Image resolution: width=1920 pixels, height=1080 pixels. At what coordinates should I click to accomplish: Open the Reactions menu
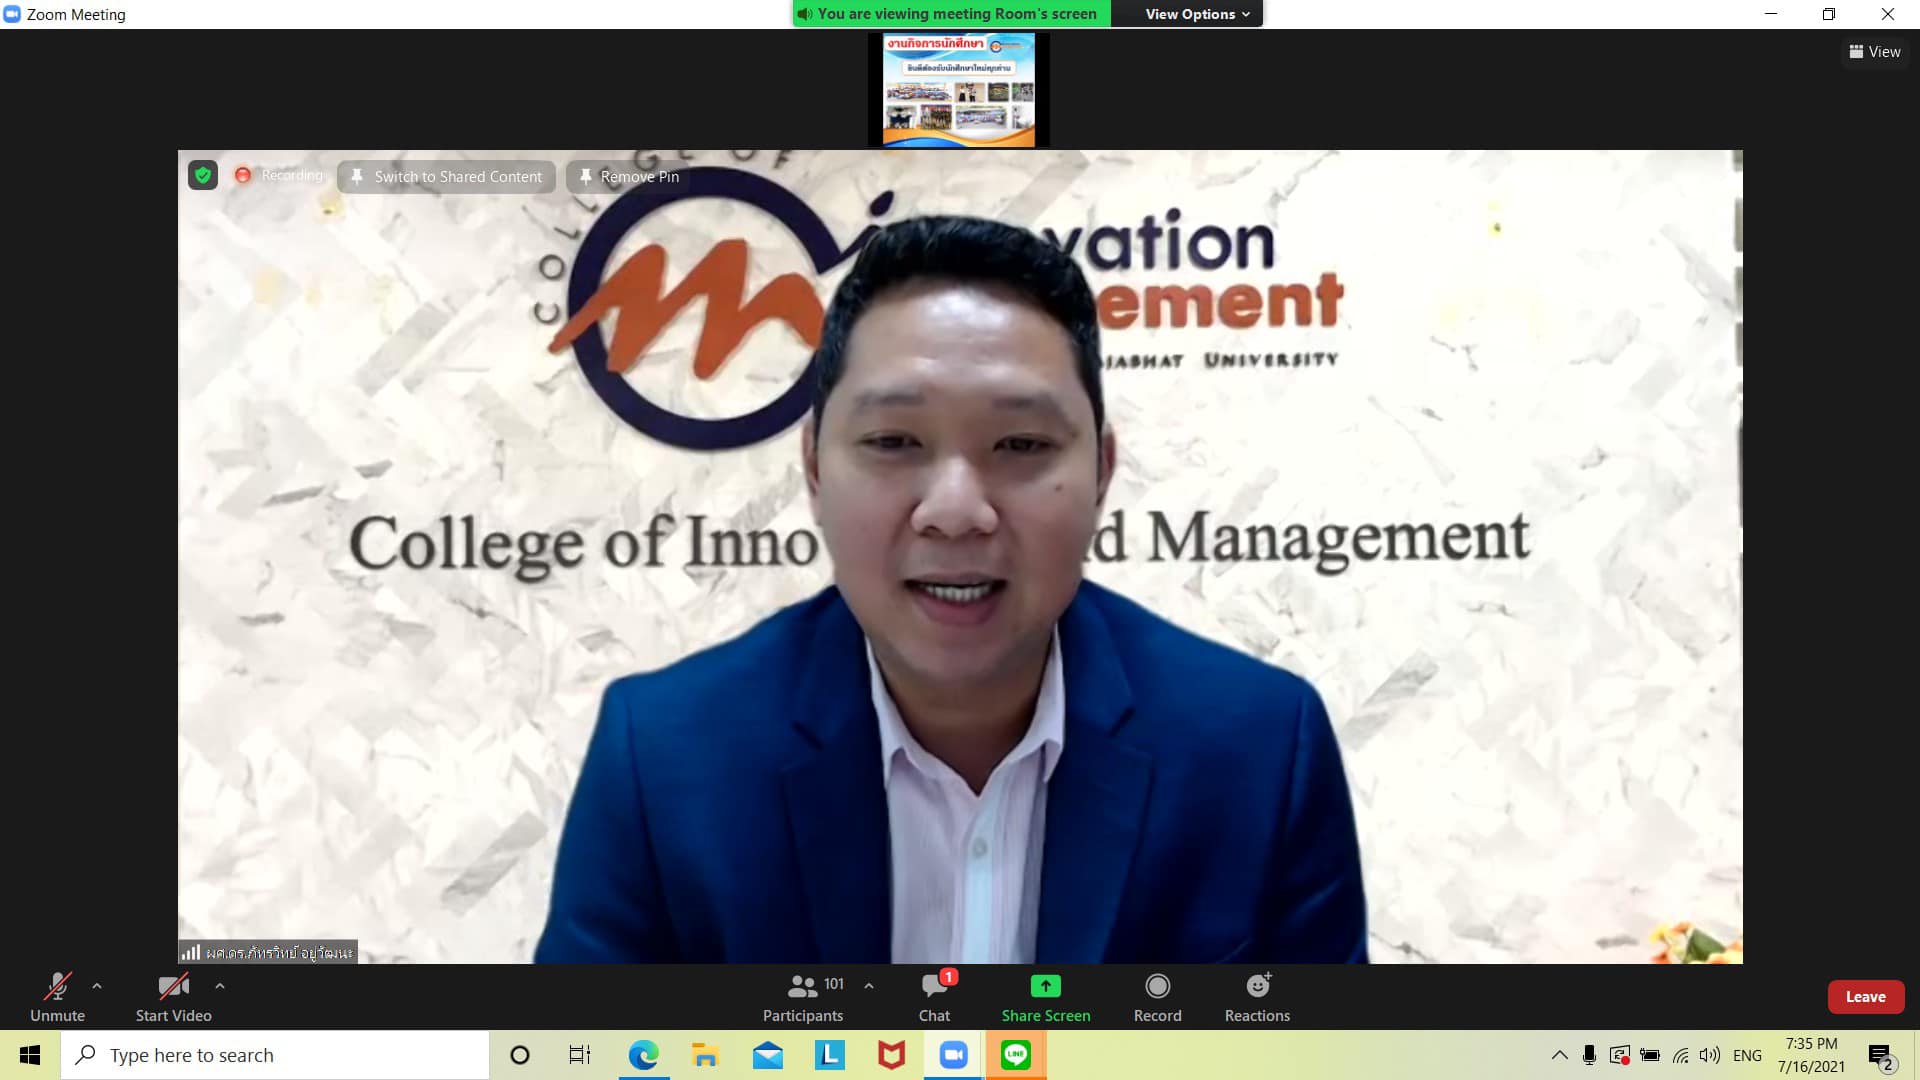point(1257,987)
